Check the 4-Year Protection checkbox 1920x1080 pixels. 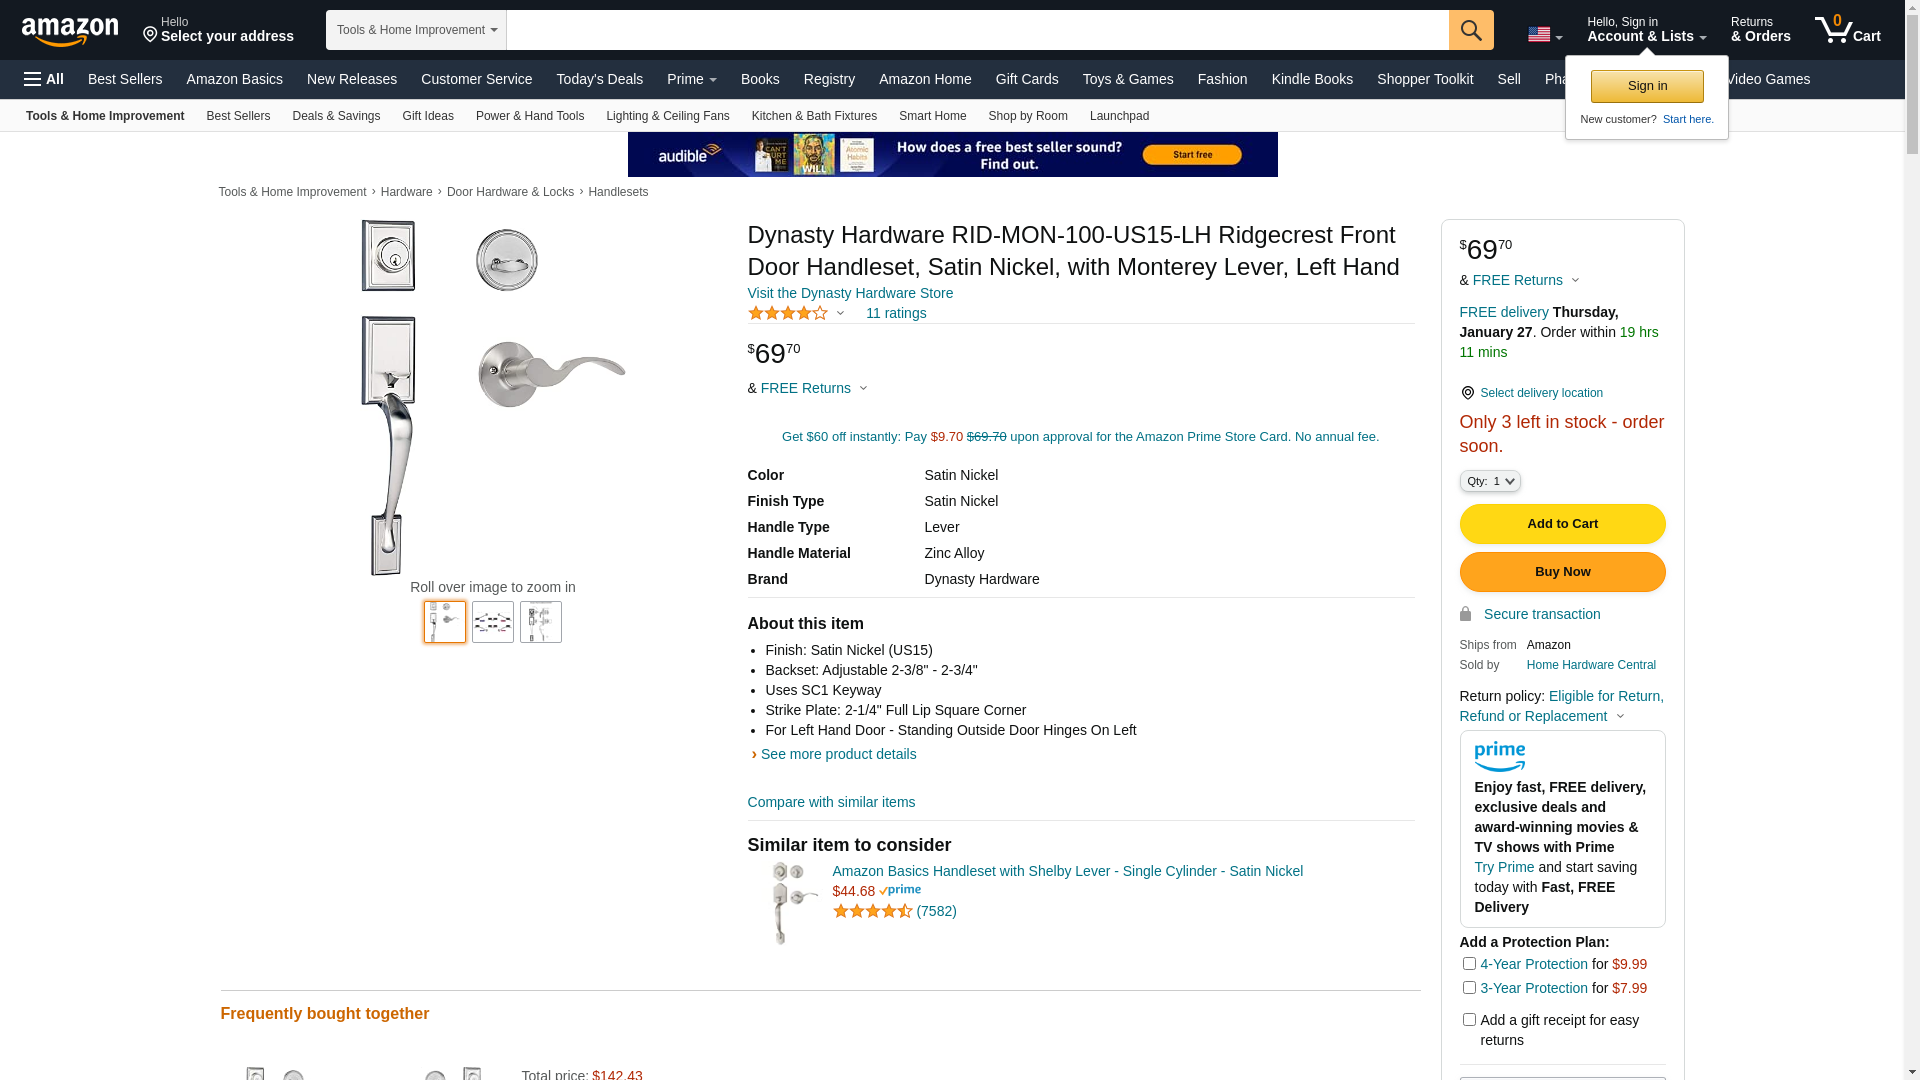pyautogui.click(x=1469, y=964)
